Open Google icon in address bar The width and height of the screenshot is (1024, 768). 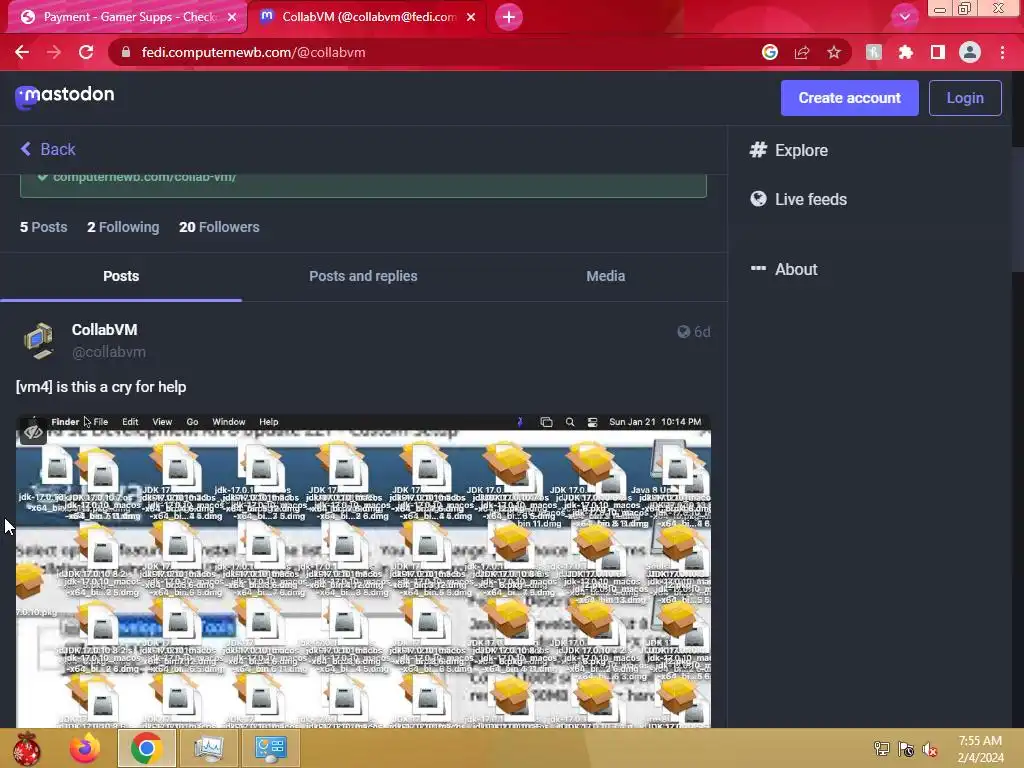click(770, 52)
